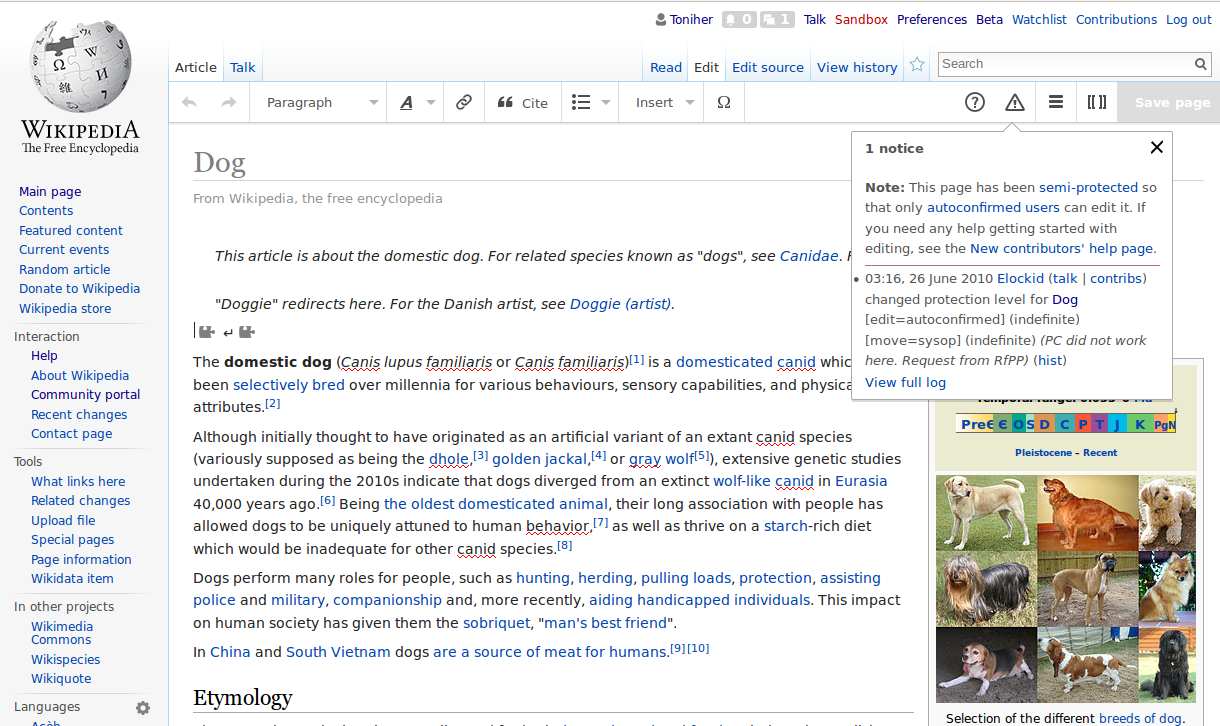Click the golden retriever thumbnail
The height and width of the screenshot is (726, 1220).
1087,511
